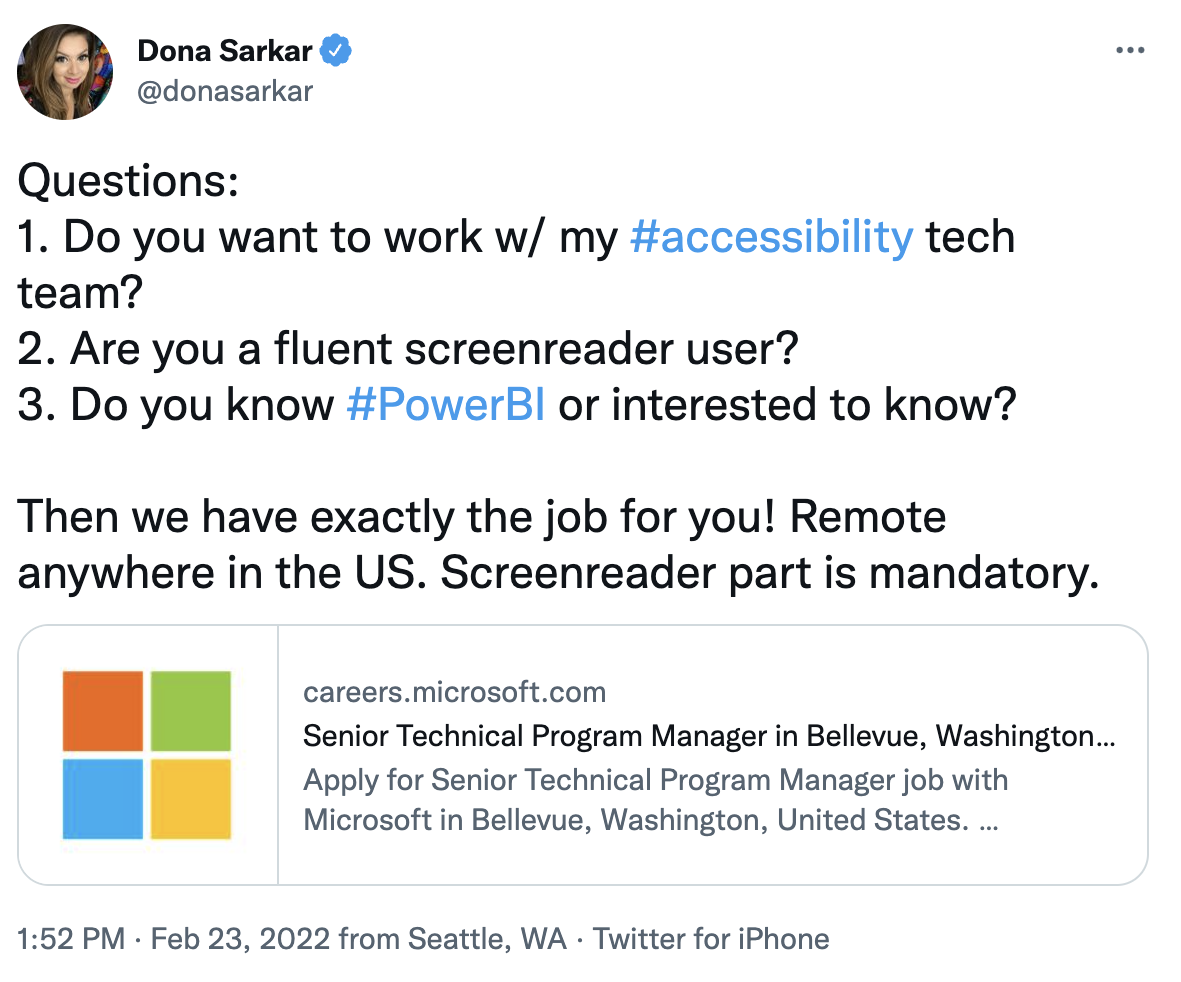Click the yellow square of Microsoft logo
The height and width of the screenshot is (982, 1181).
coord(191,799)
